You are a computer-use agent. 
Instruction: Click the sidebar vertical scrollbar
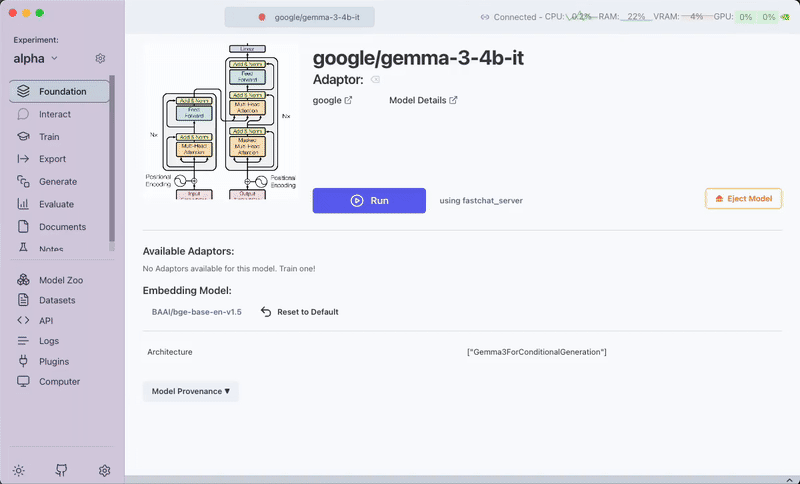point(111,160)
